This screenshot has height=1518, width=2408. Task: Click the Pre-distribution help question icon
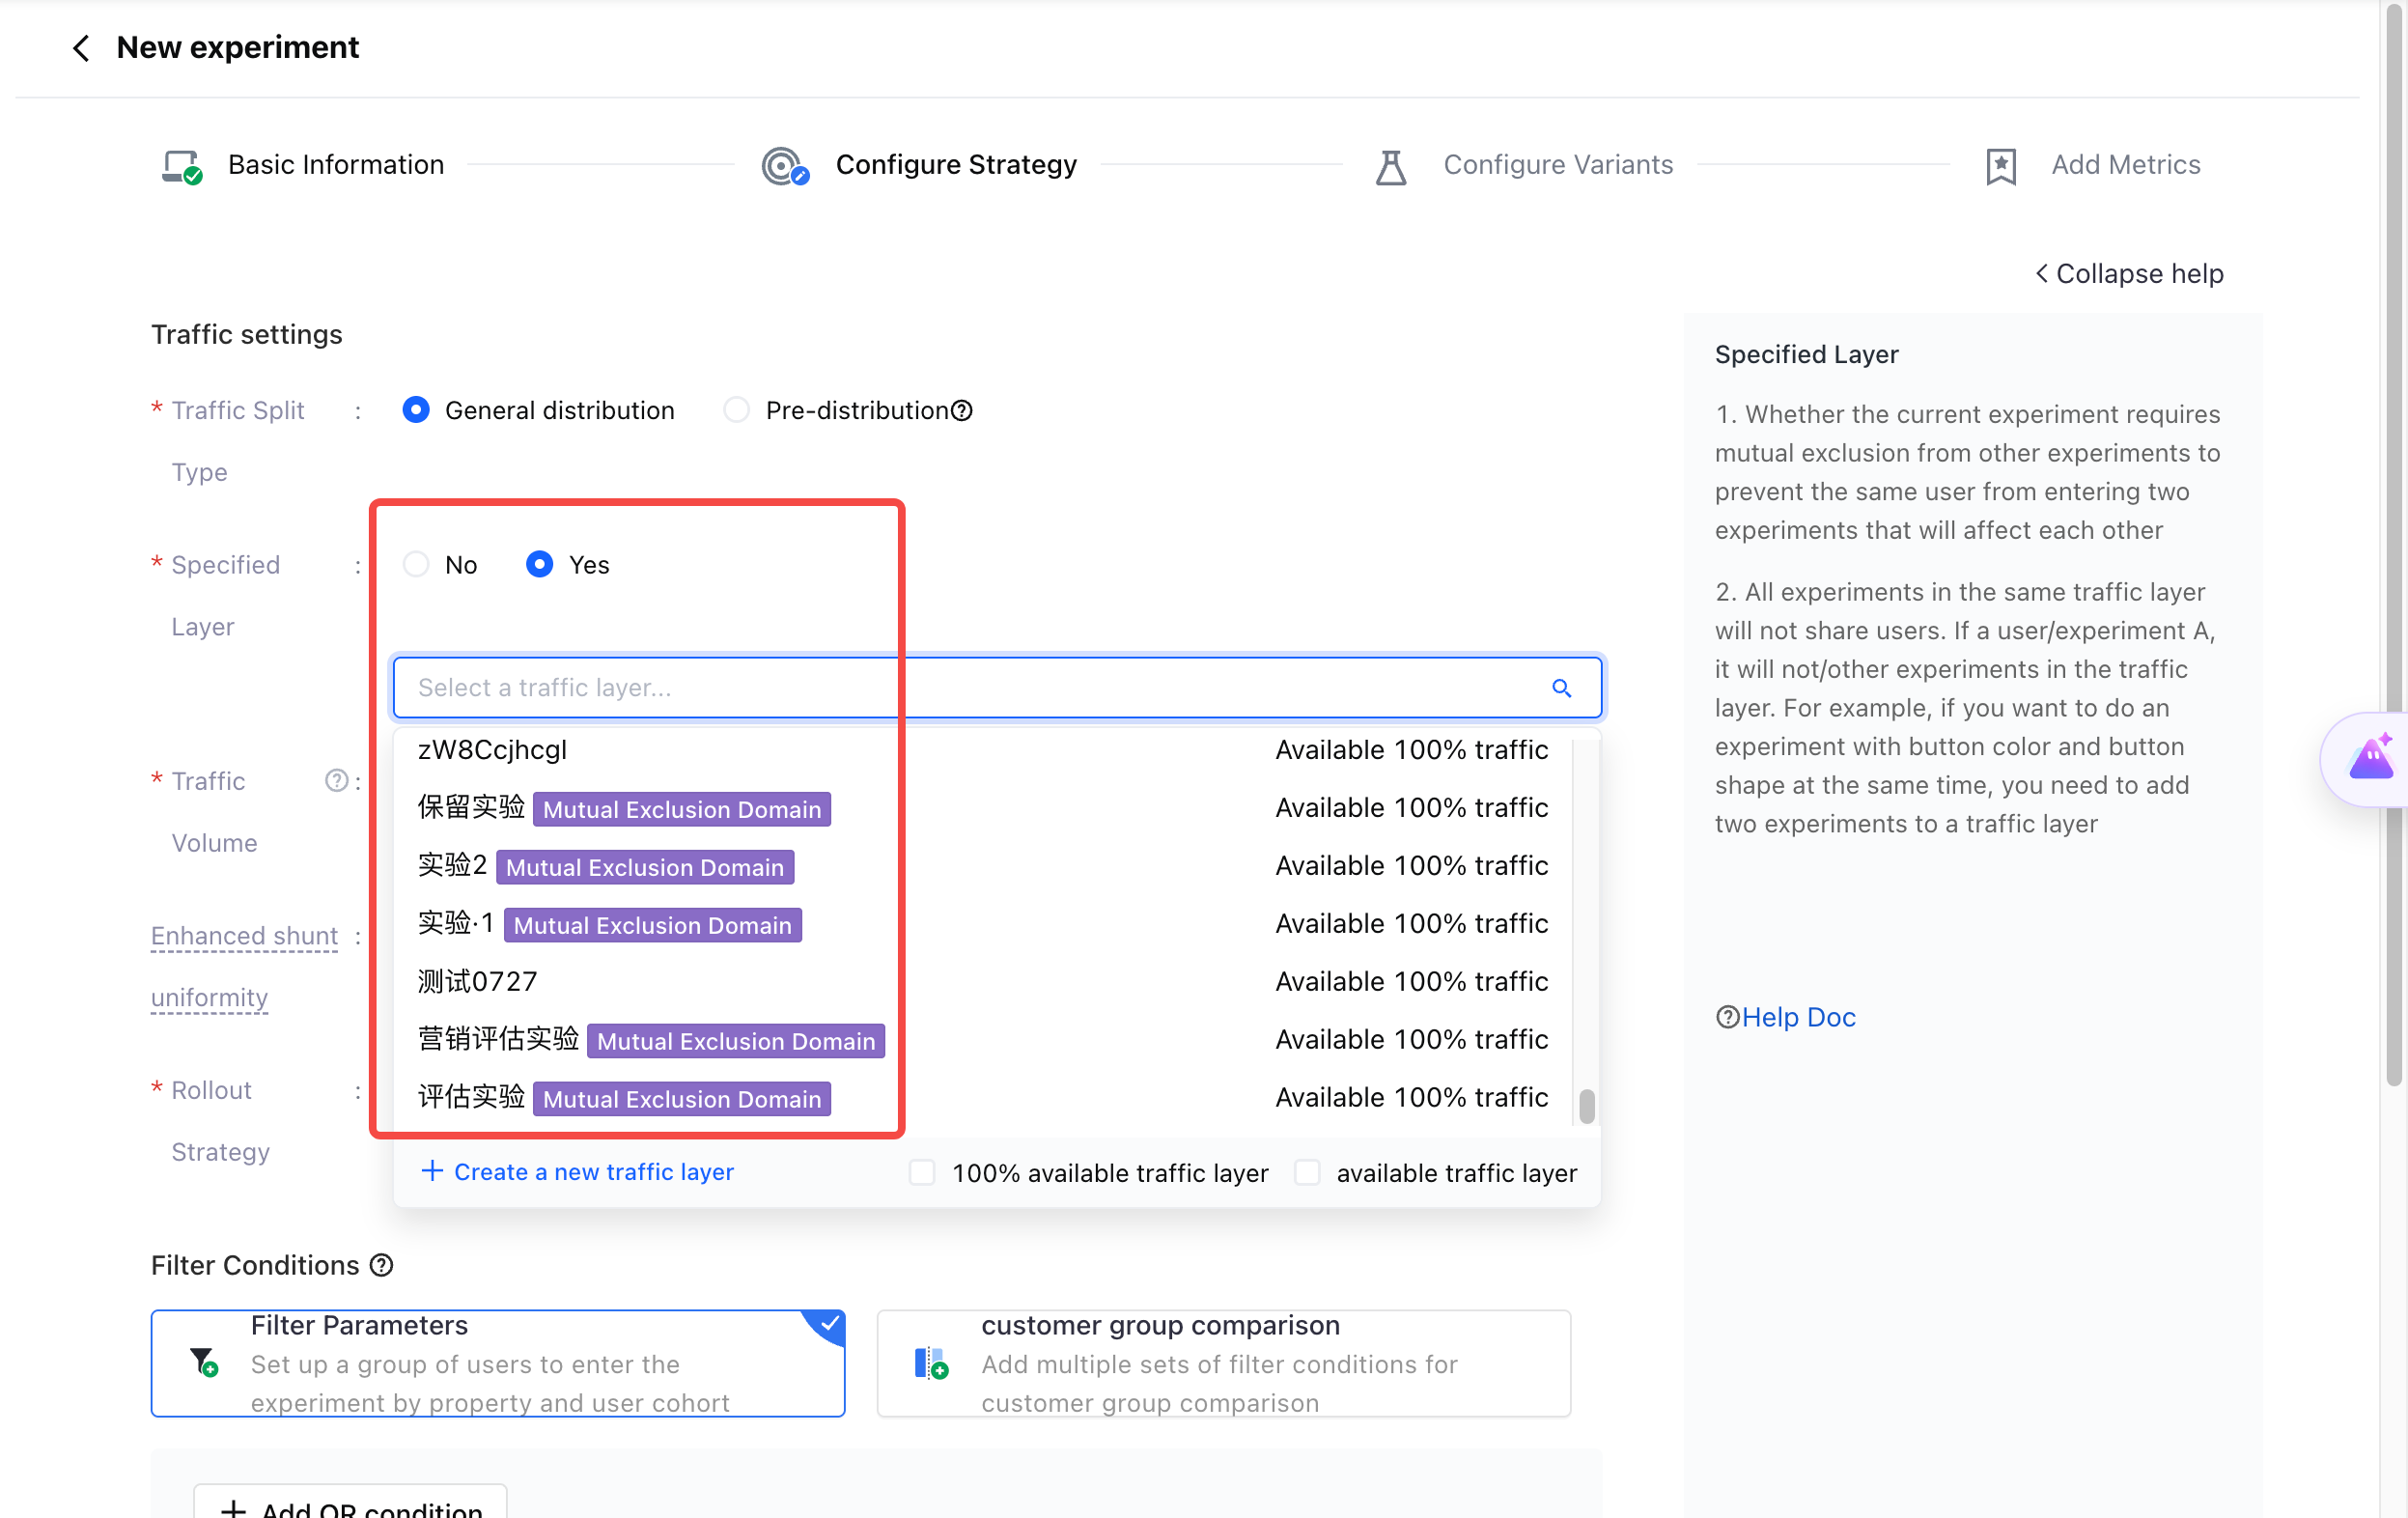(x=962, y=410)
